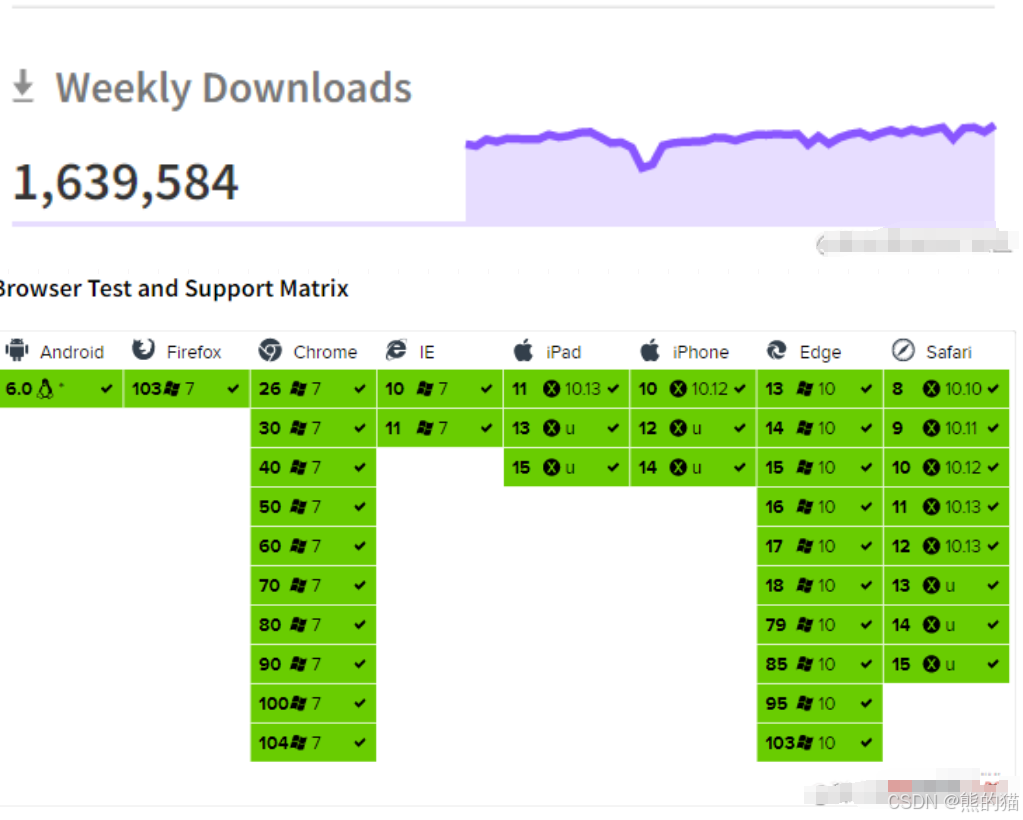
Task: Click the Firefox browser icon
Action: click(x=144, y=350)
